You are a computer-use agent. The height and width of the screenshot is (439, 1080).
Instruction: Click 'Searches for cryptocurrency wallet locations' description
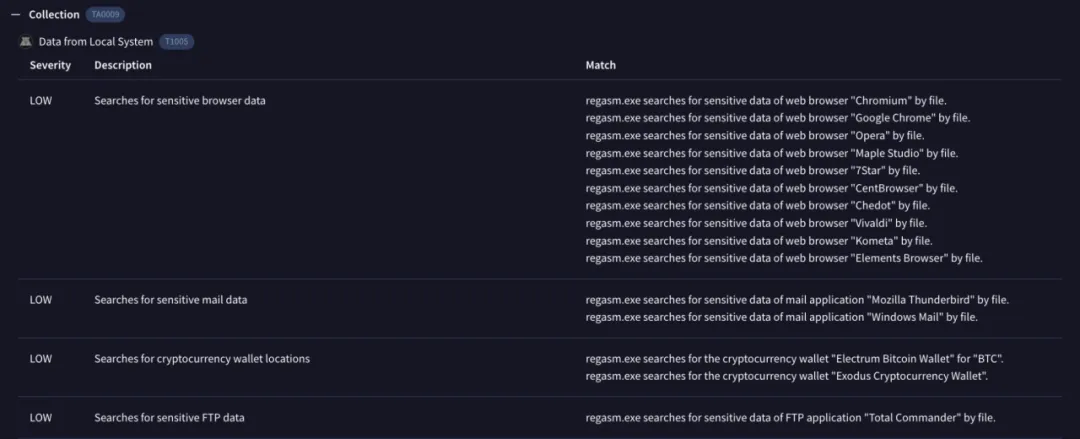(202, 359)
